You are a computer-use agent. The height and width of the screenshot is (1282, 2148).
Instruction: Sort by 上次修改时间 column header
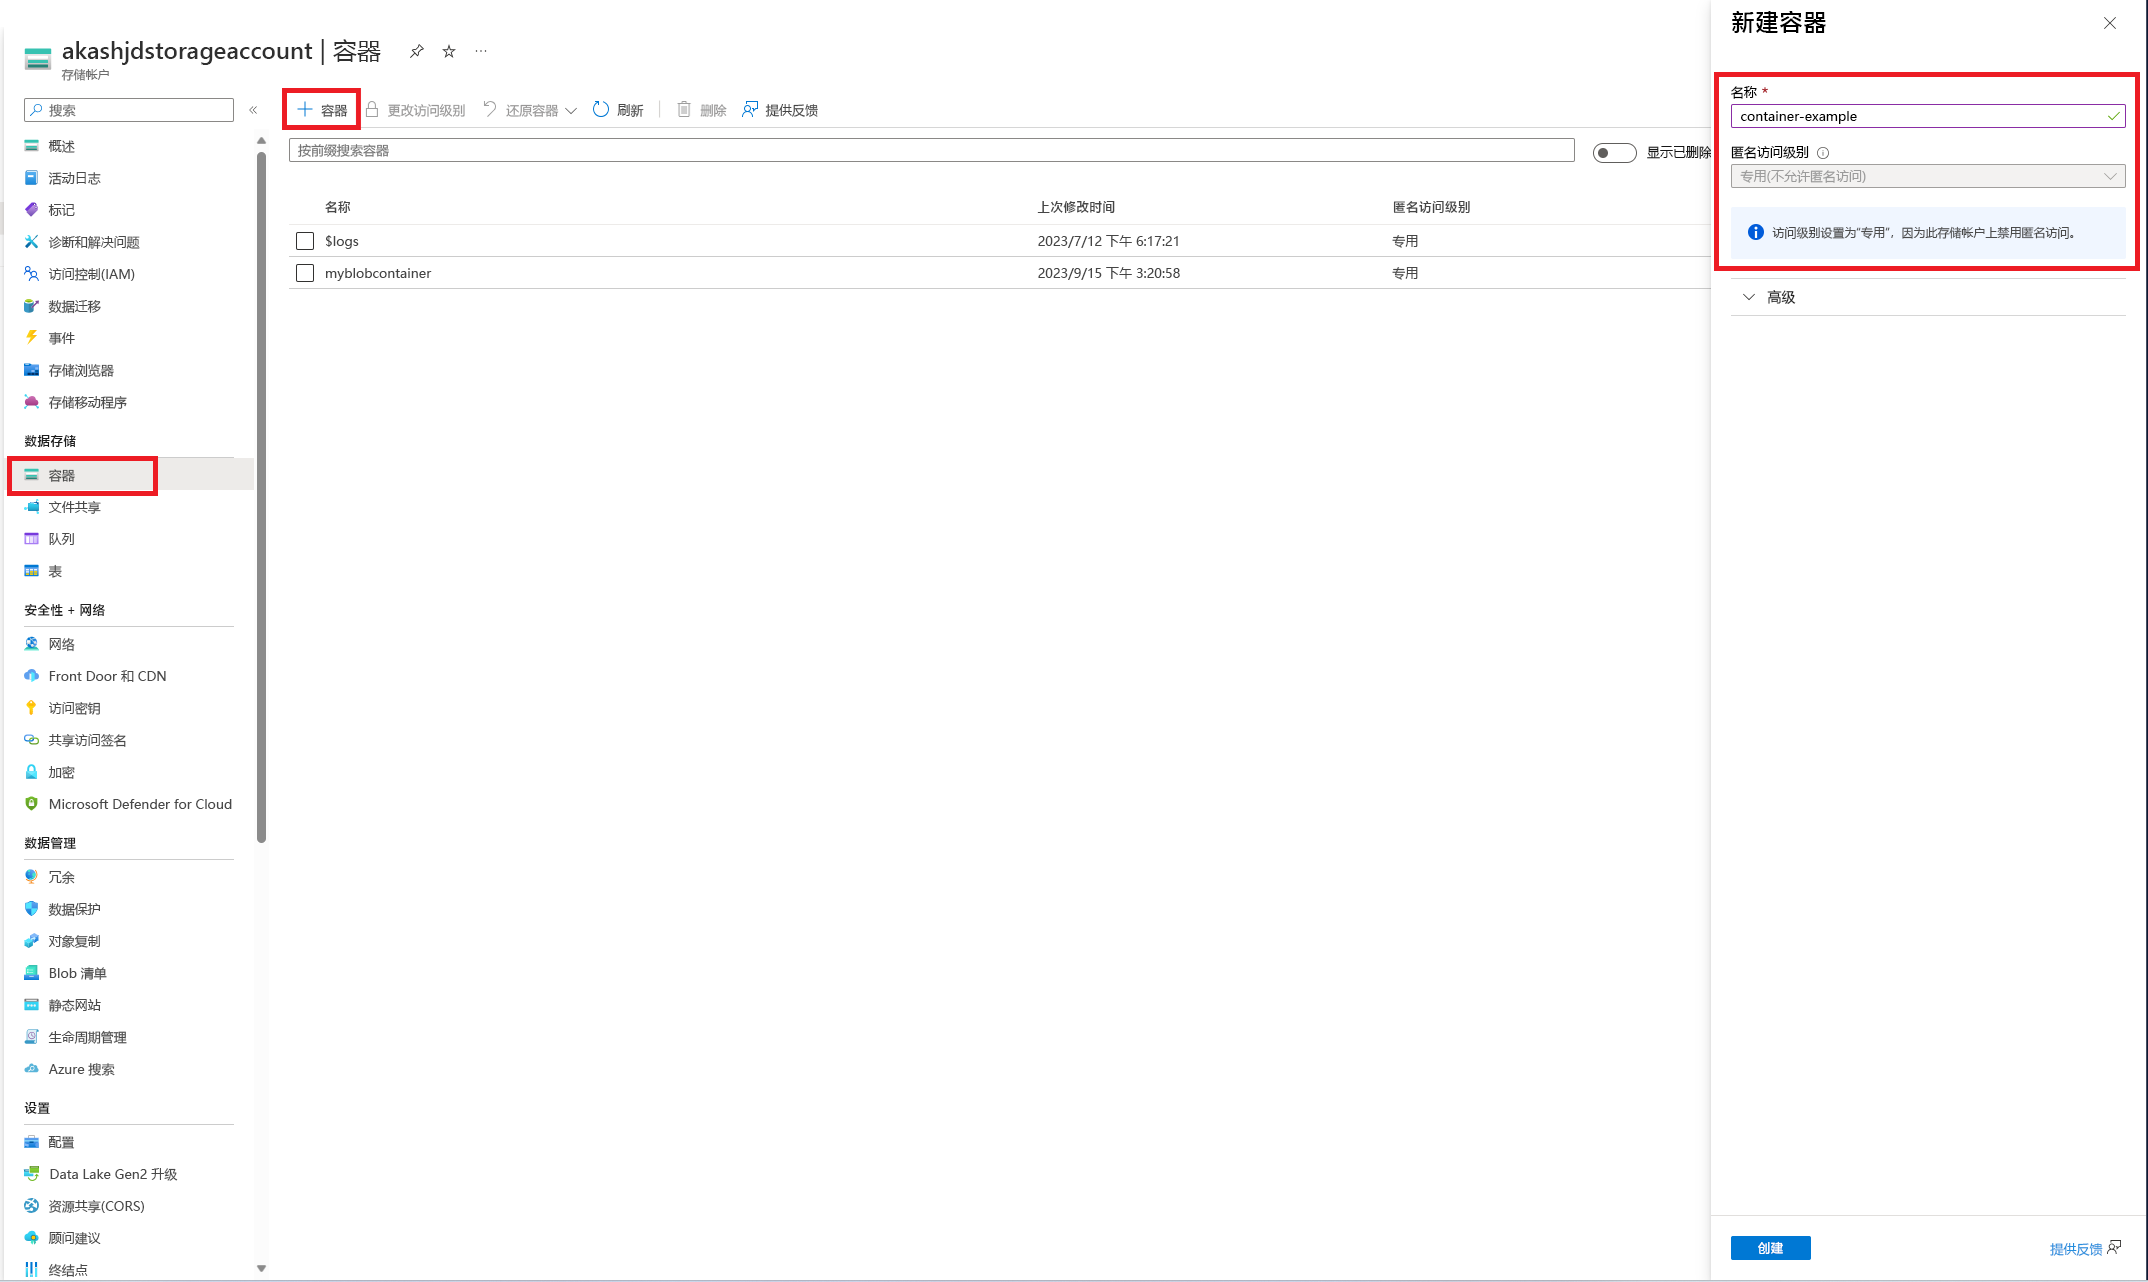click(1076, 207)
